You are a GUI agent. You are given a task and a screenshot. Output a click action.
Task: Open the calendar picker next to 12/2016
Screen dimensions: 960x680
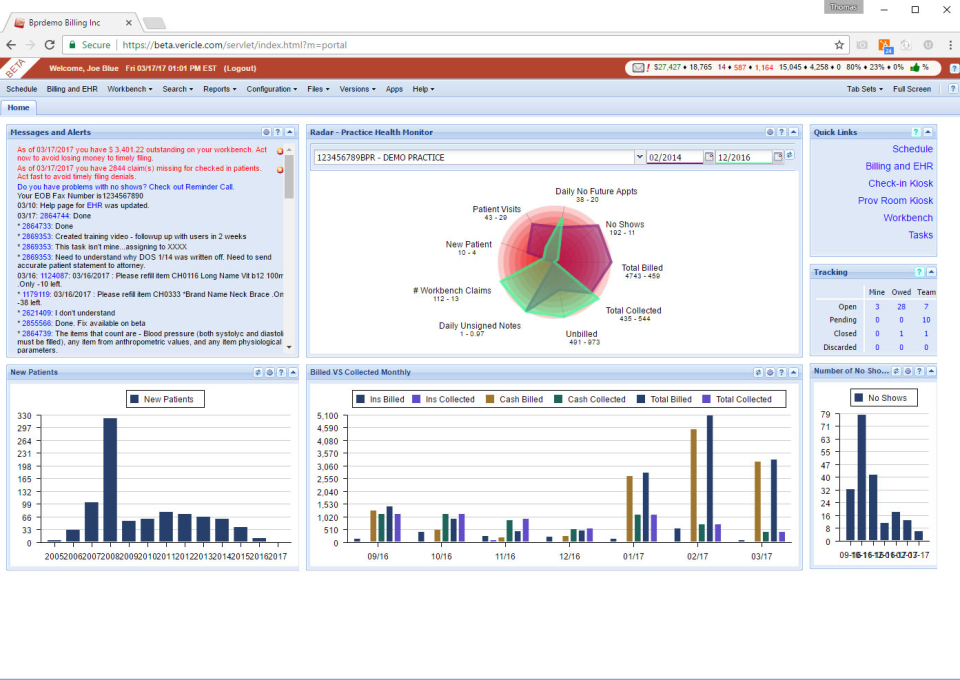coord(777,157)
